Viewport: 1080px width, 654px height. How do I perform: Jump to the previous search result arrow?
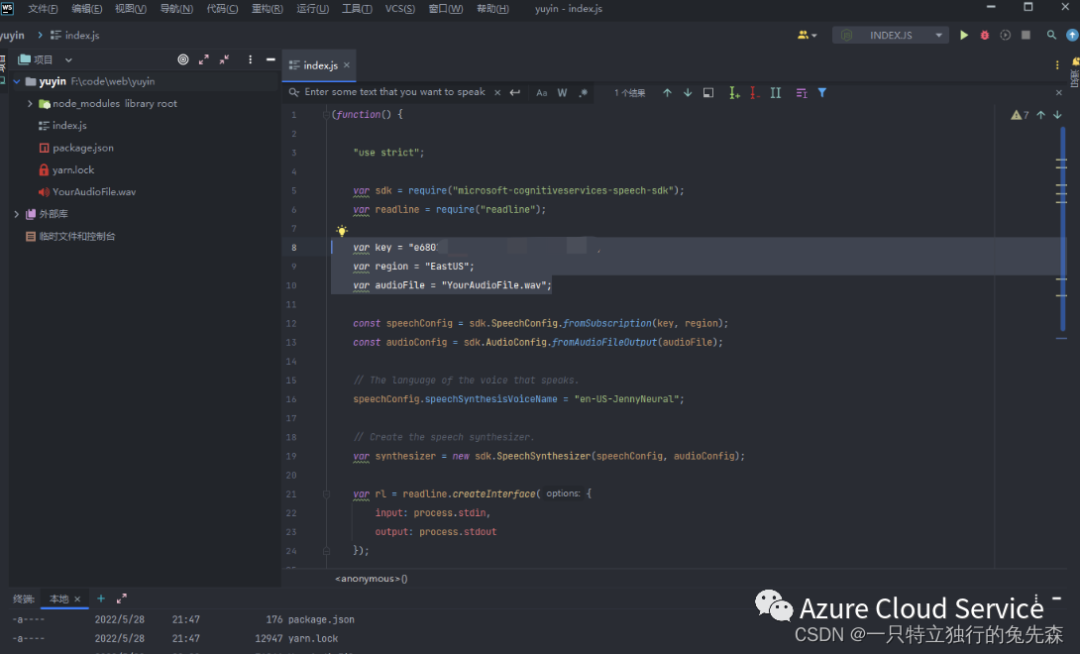pos(668,92)
